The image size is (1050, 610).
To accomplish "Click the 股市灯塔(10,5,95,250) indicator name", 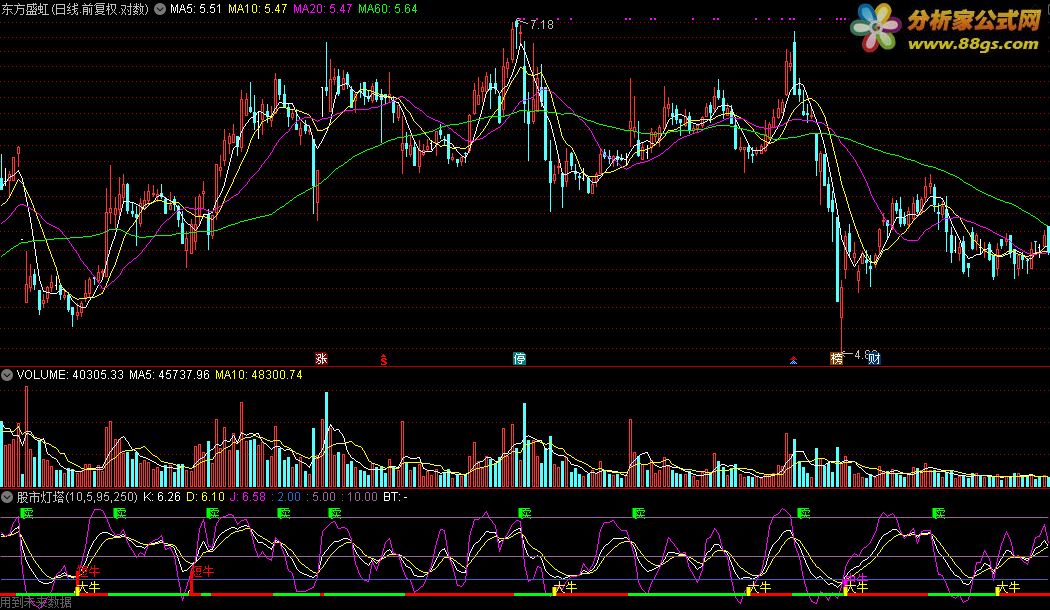I will pyautogui.click(x=77, y=497).
